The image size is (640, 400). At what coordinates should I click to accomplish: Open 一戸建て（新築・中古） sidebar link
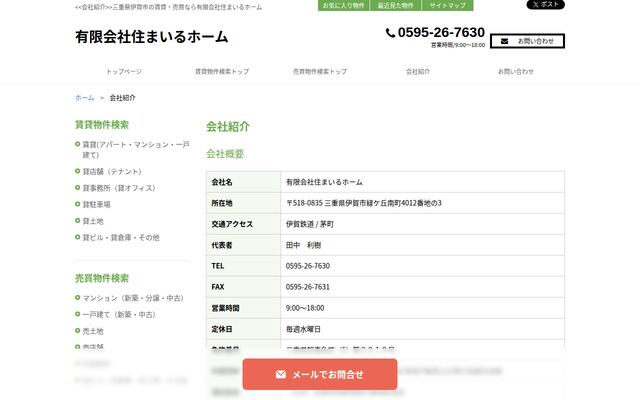coord(119,315)
